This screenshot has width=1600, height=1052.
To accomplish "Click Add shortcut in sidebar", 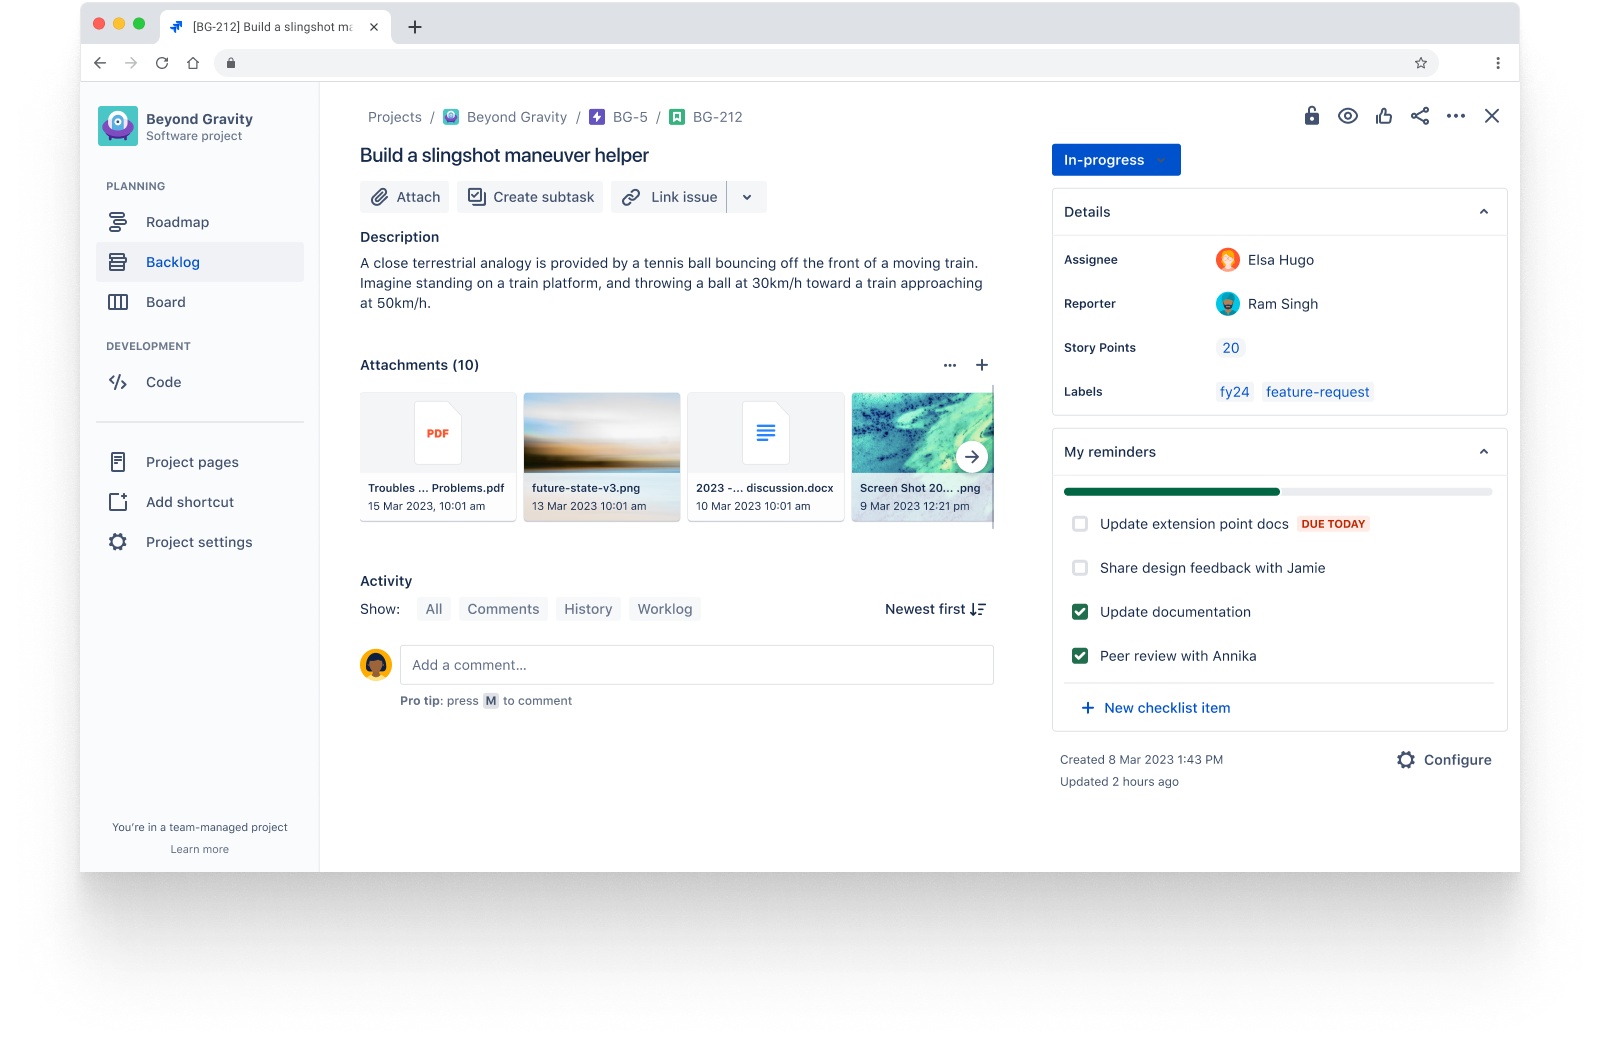I will tap(200, 502).
